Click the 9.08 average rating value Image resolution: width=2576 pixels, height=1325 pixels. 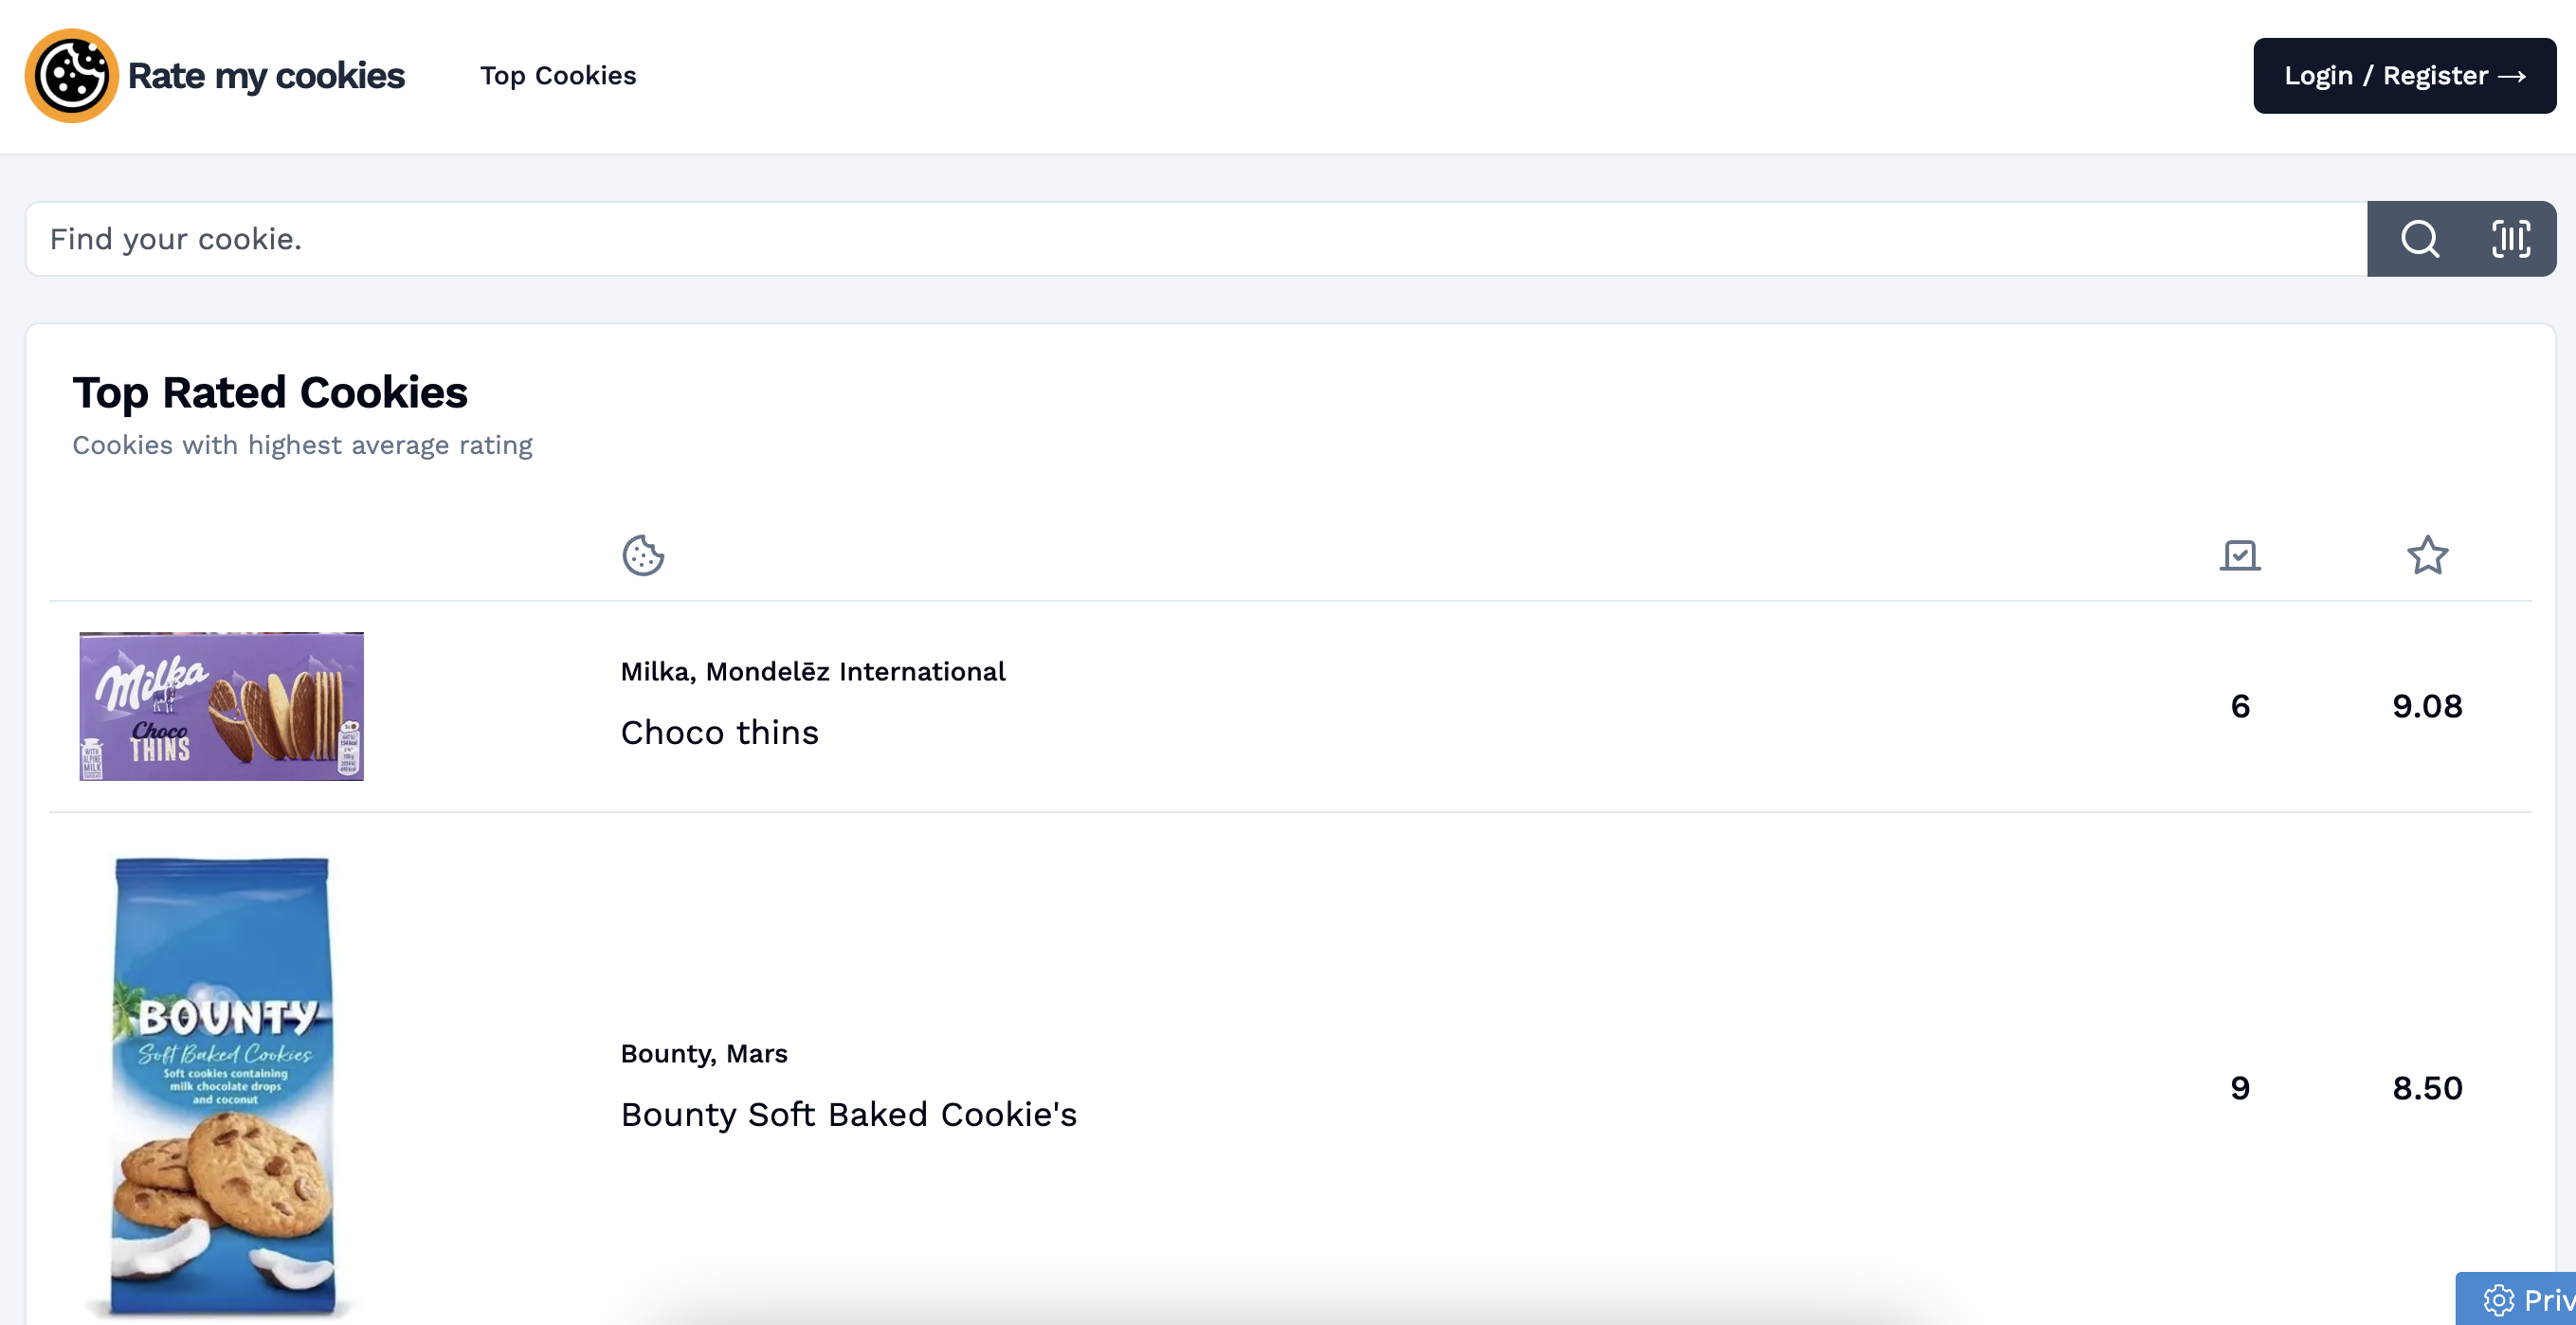(x=2427, y=706)
